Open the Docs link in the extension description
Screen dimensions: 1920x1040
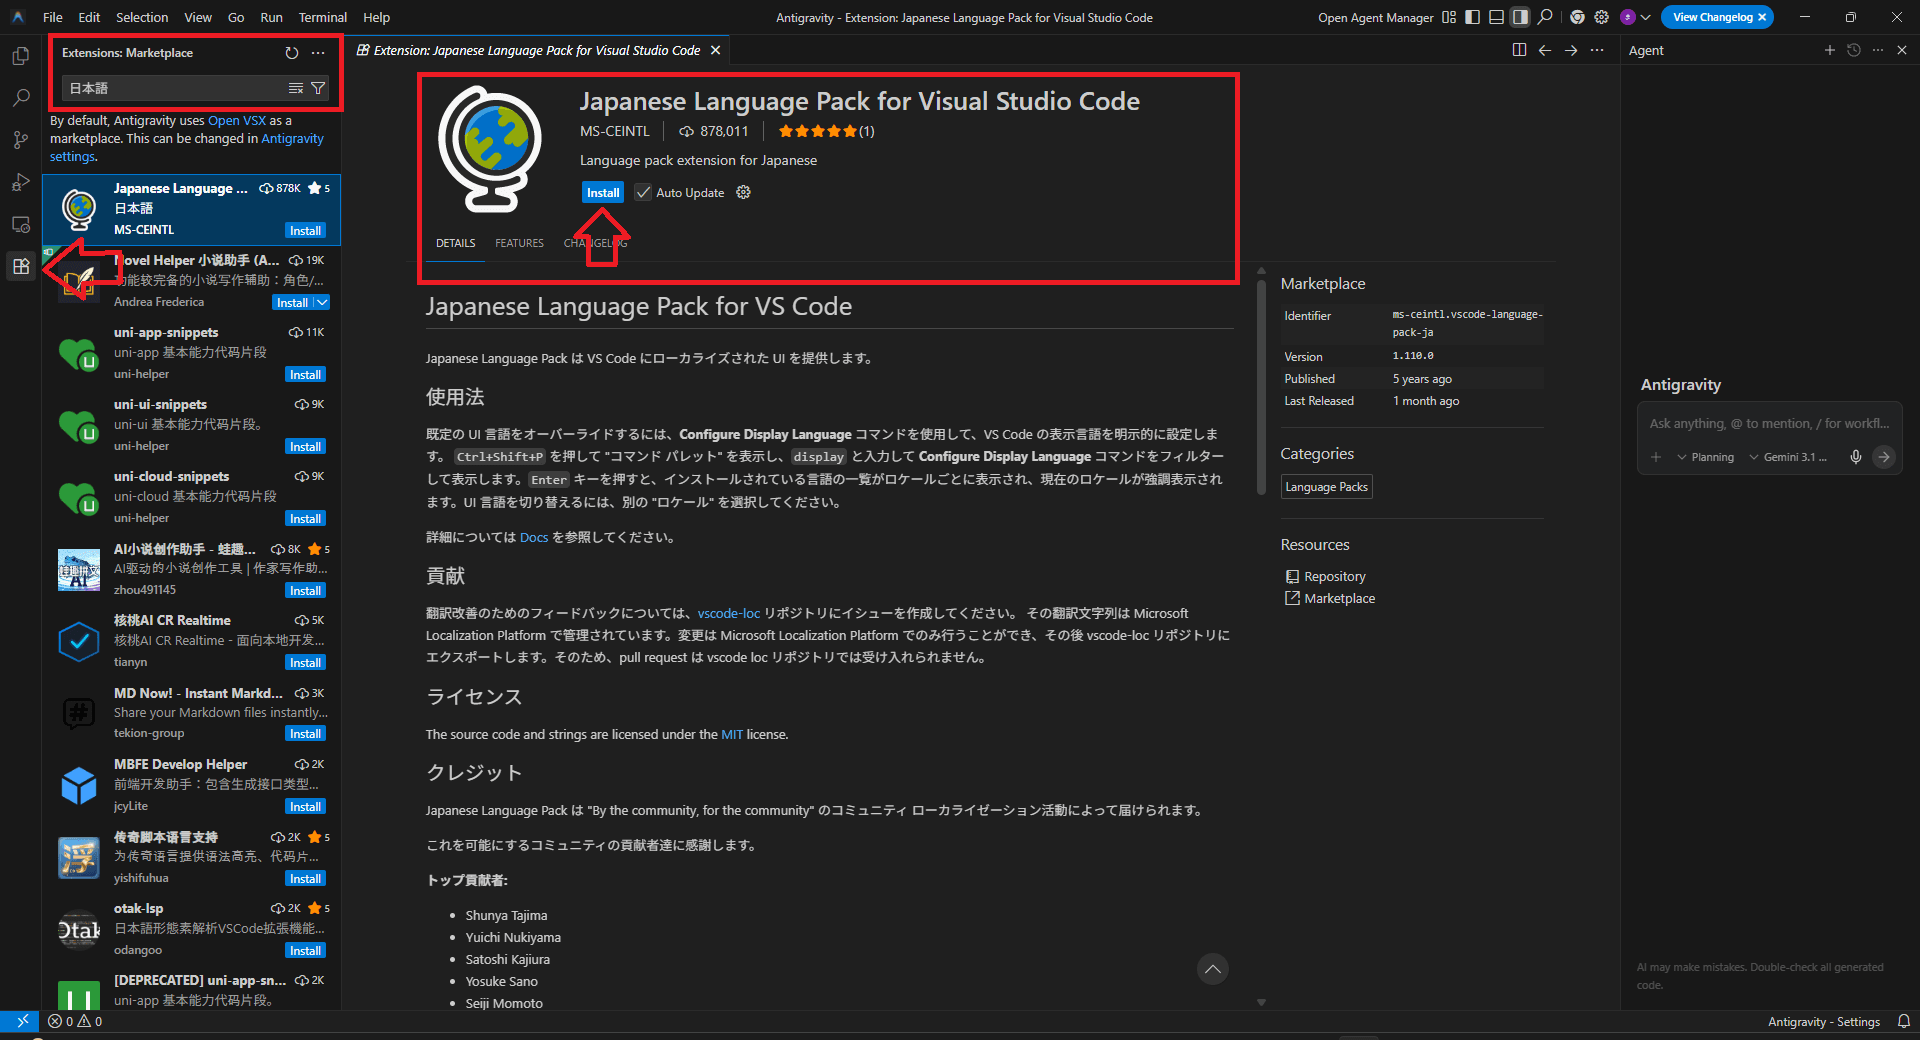pyautogui.click(x=533, y=537)
